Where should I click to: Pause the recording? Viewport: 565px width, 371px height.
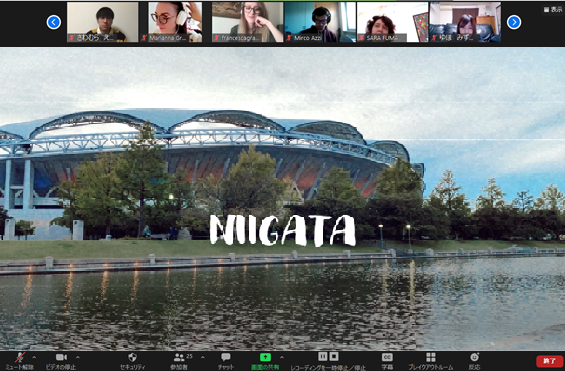pos(322,357)
